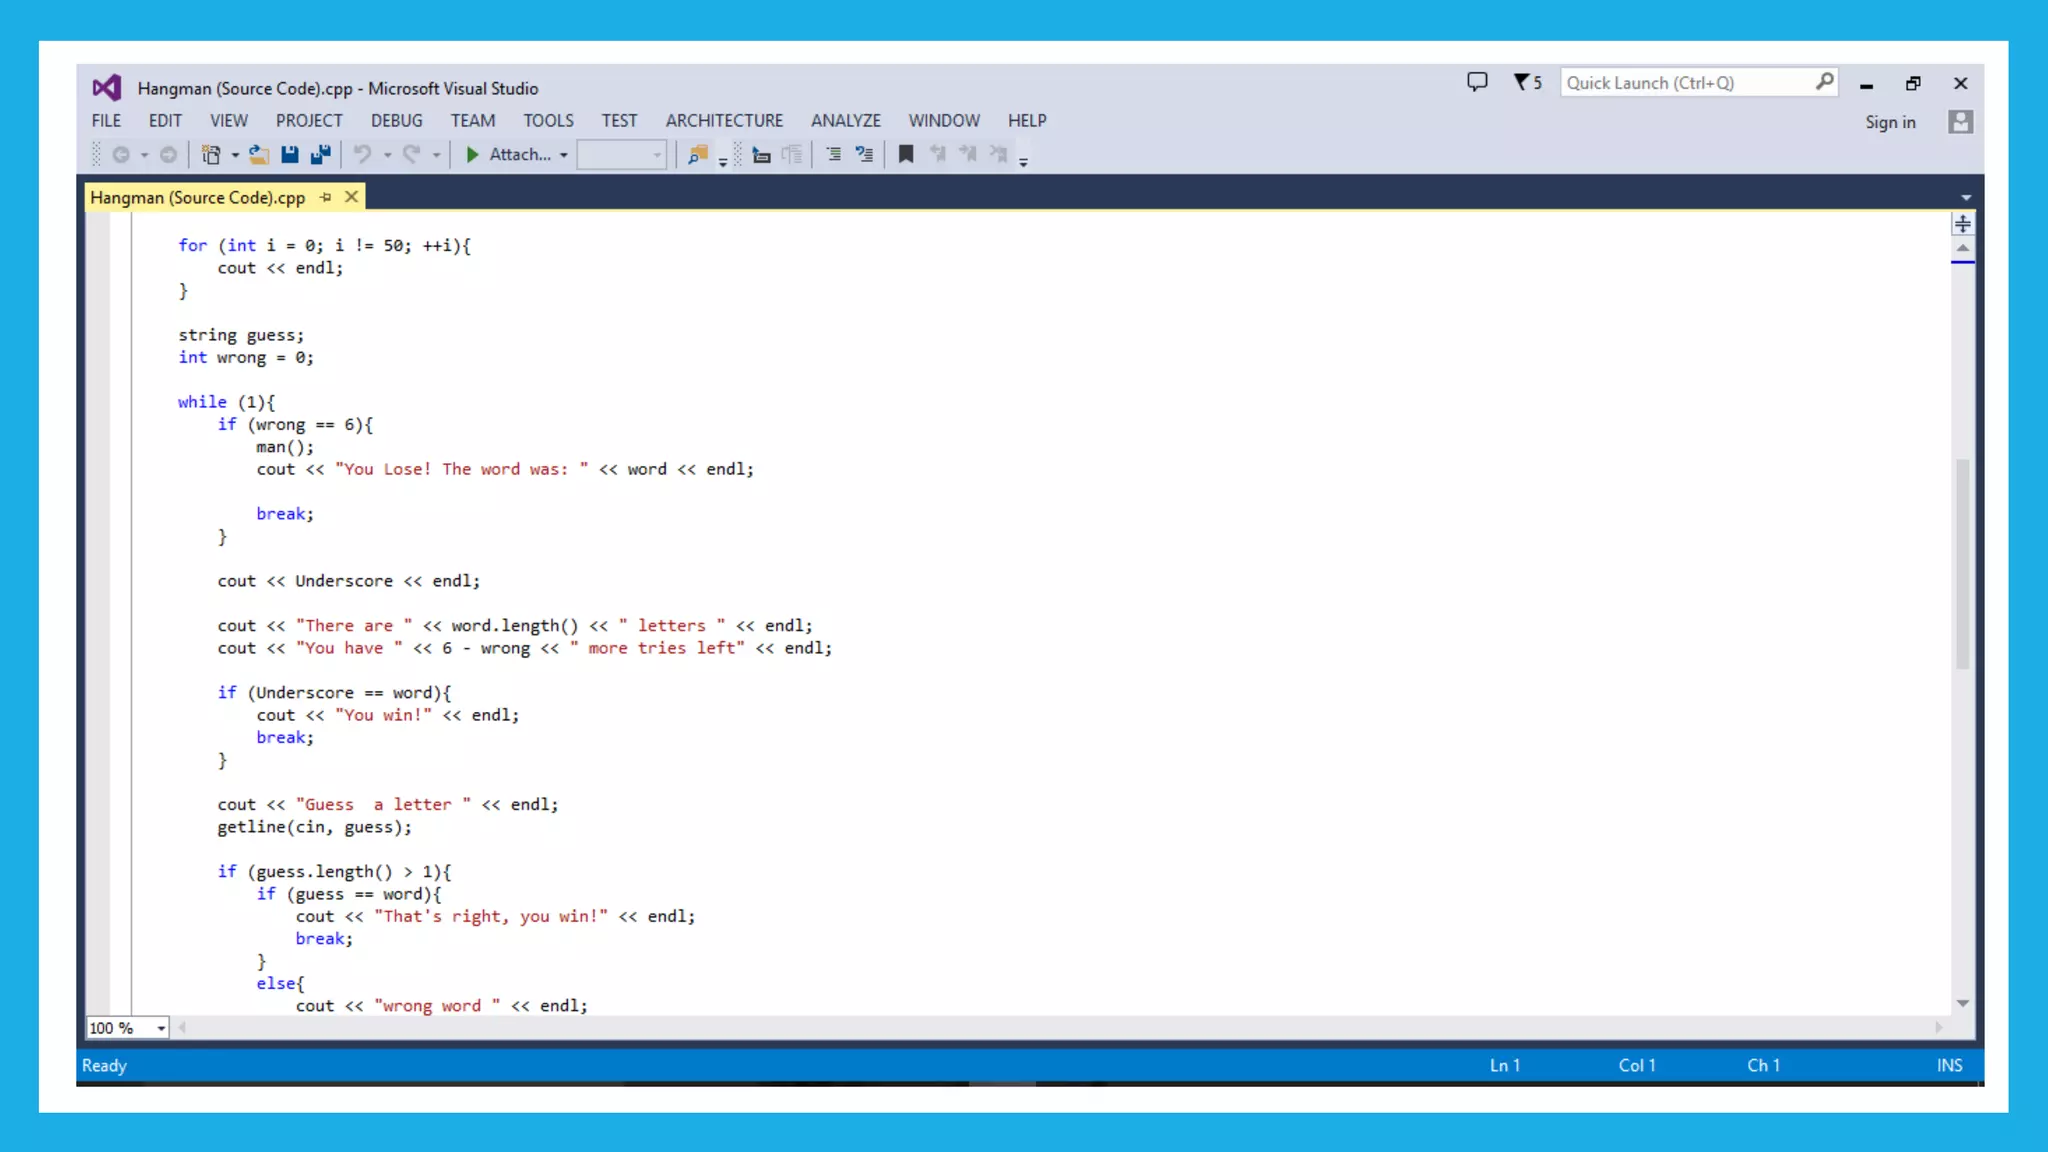Click the account avatar icon
2048x1152 pixels.
tap(1960, 122)
